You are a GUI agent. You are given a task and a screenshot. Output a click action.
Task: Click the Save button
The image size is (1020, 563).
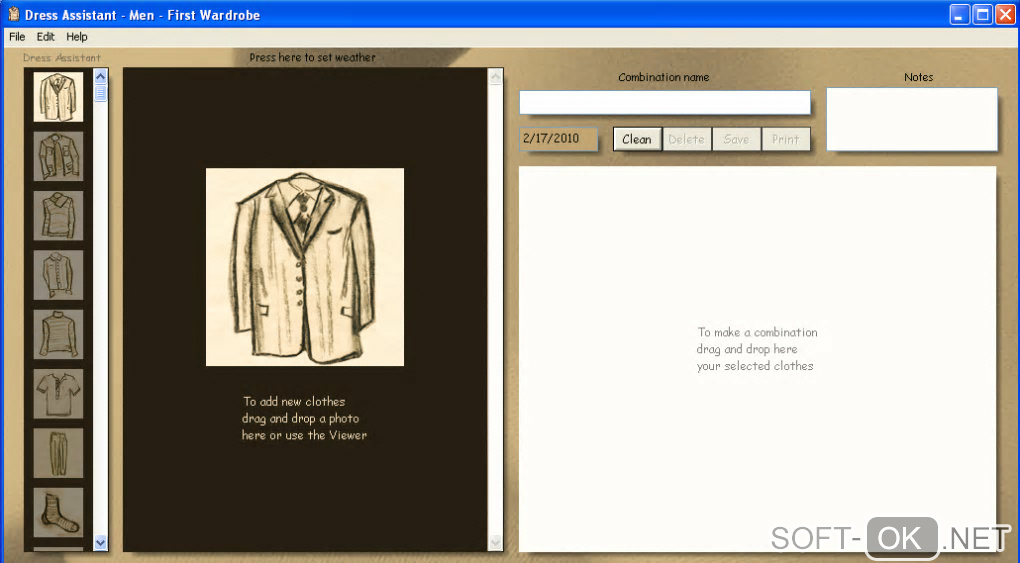[x=736, y=139]
